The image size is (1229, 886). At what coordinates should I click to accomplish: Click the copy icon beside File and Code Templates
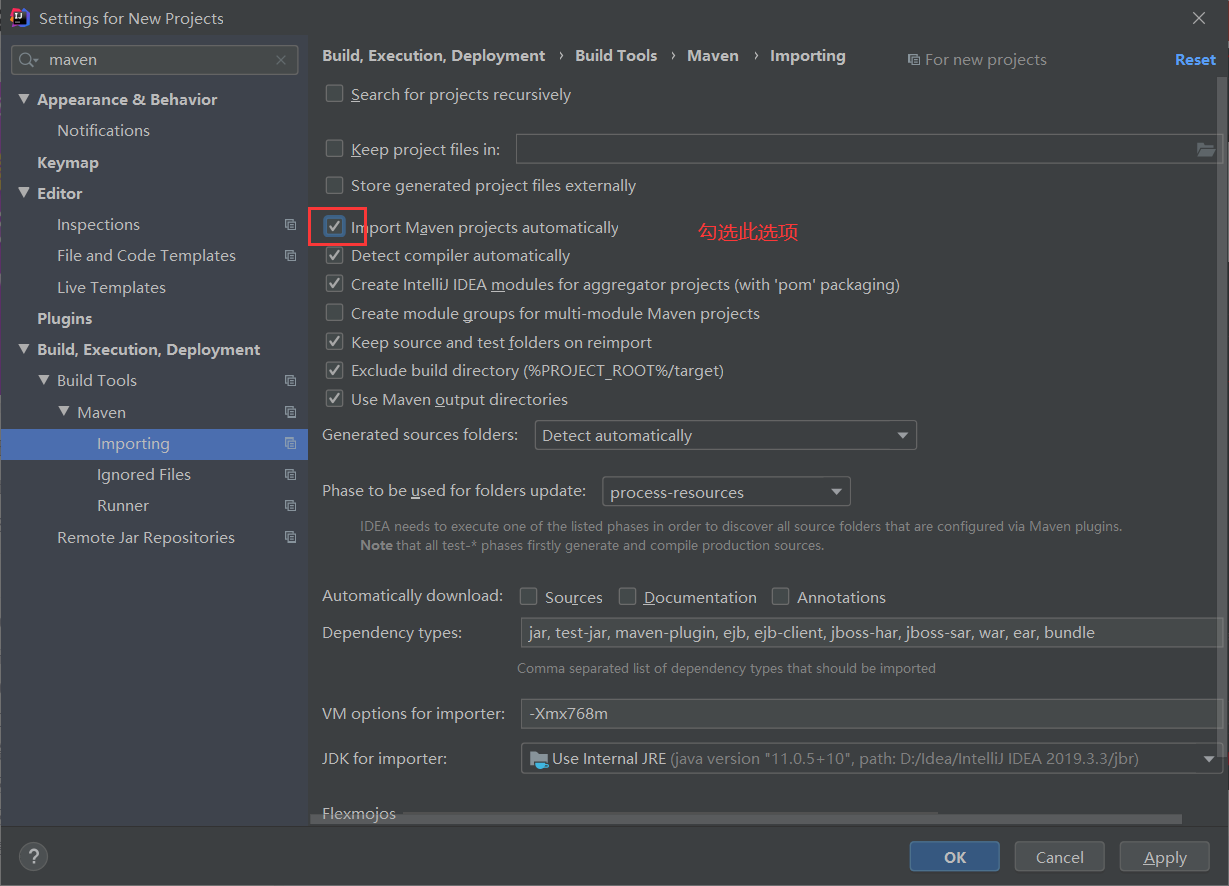pos(290,256)
